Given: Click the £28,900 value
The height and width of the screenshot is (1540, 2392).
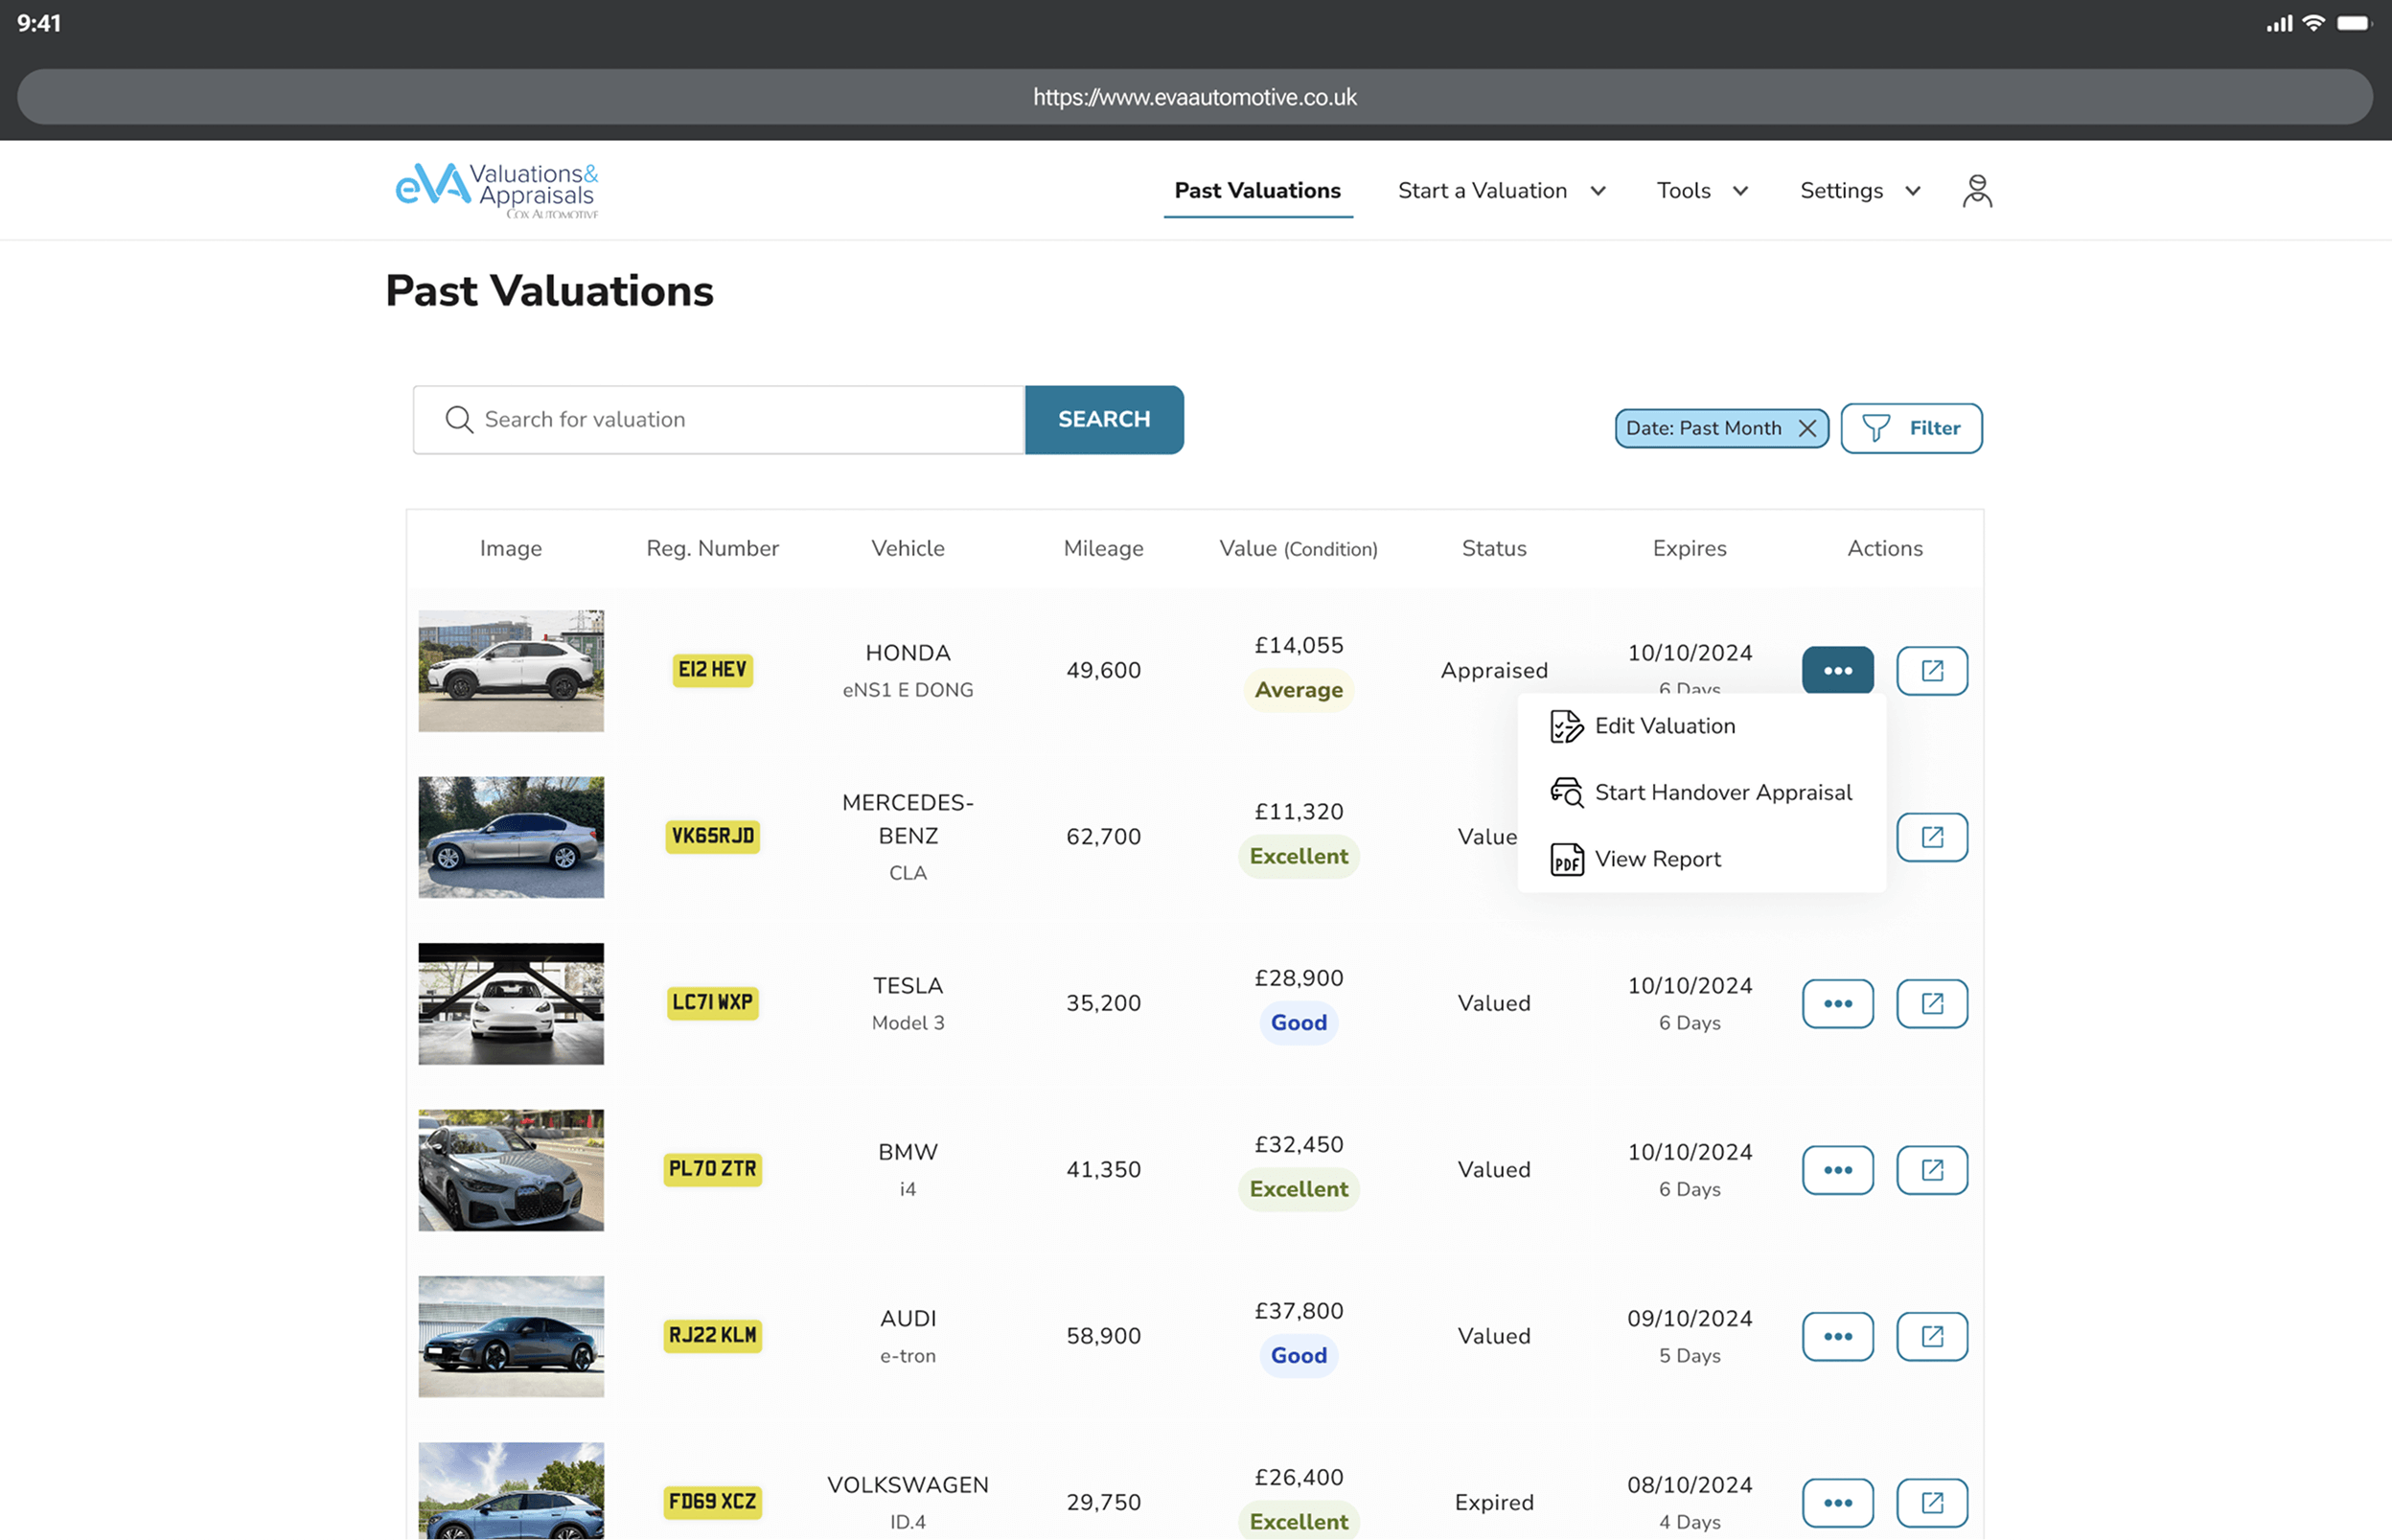Looking at the screenshot, I should tap(1299, 978).
